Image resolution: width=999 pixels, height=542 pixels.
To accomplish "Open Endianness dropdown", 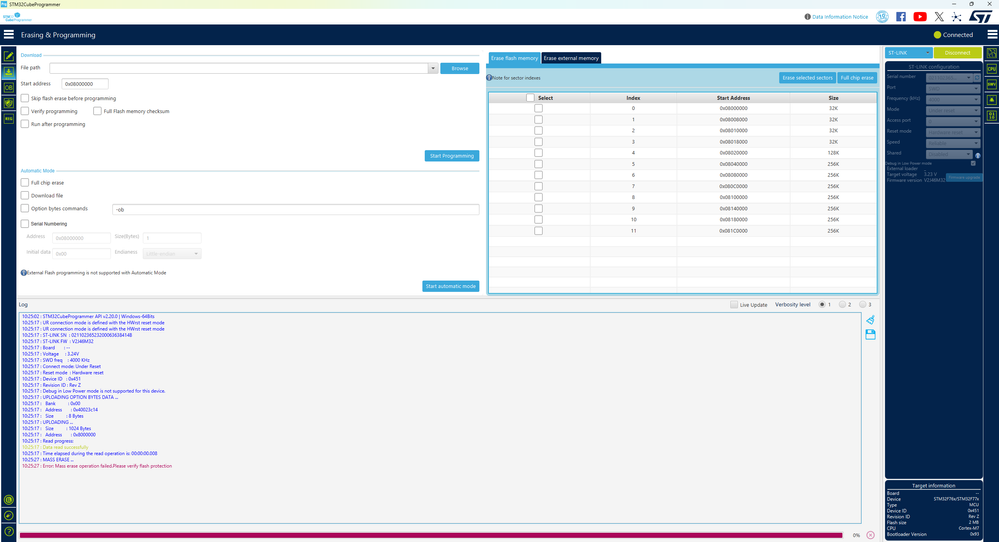I will click(x=172, y=253).
